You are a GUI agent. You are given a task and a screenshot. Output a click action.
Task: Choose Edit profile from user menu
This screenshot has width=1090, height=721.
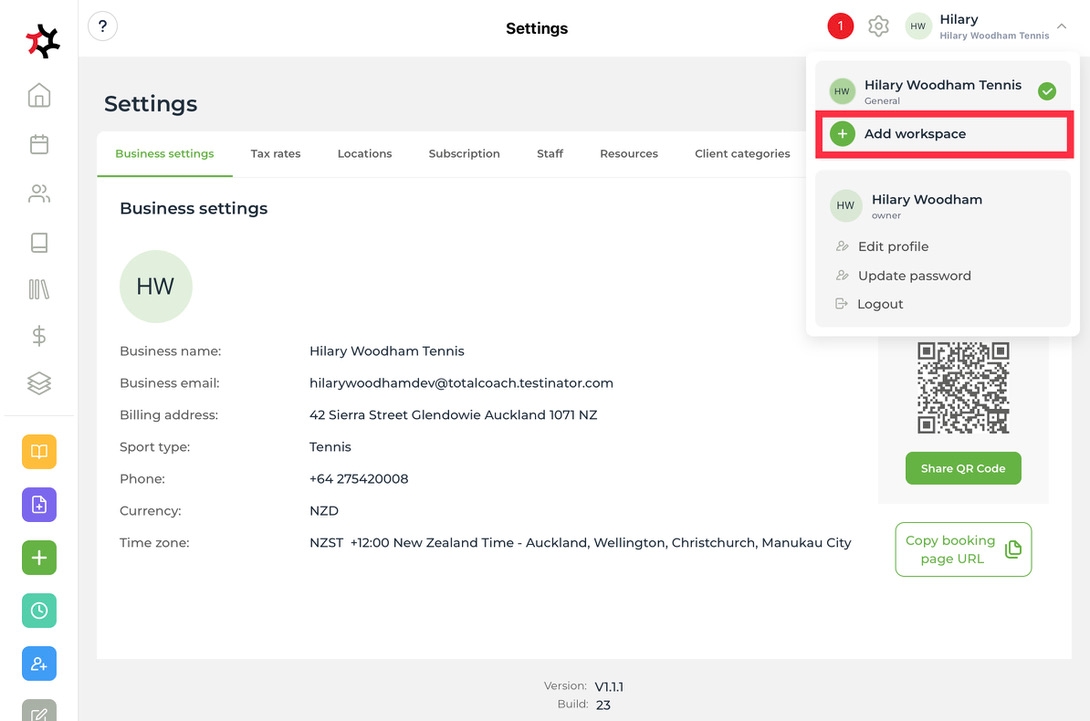point(893,247)
